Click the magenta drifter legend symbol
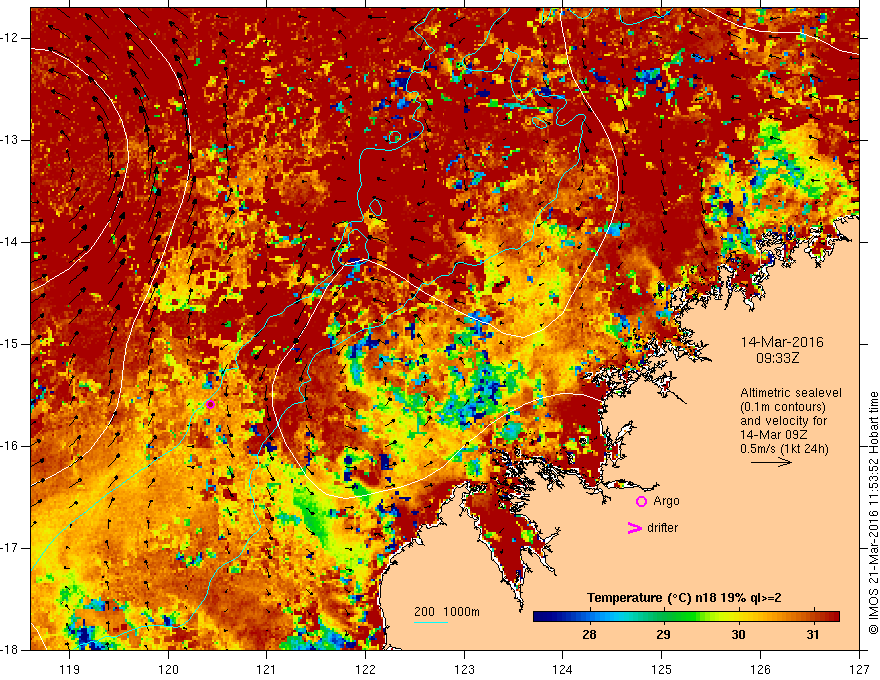The image size is (880, 680). (634, 528)
